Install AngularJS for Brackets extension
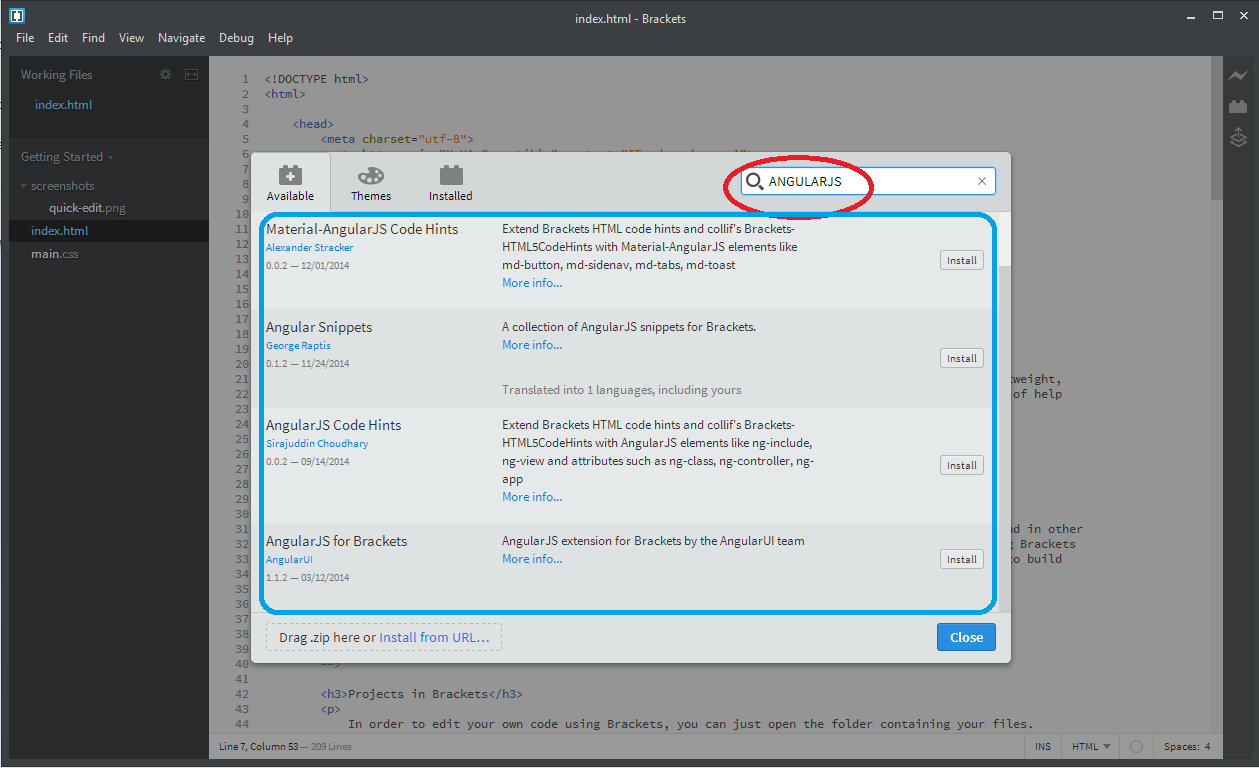 [x=962, y=559]
